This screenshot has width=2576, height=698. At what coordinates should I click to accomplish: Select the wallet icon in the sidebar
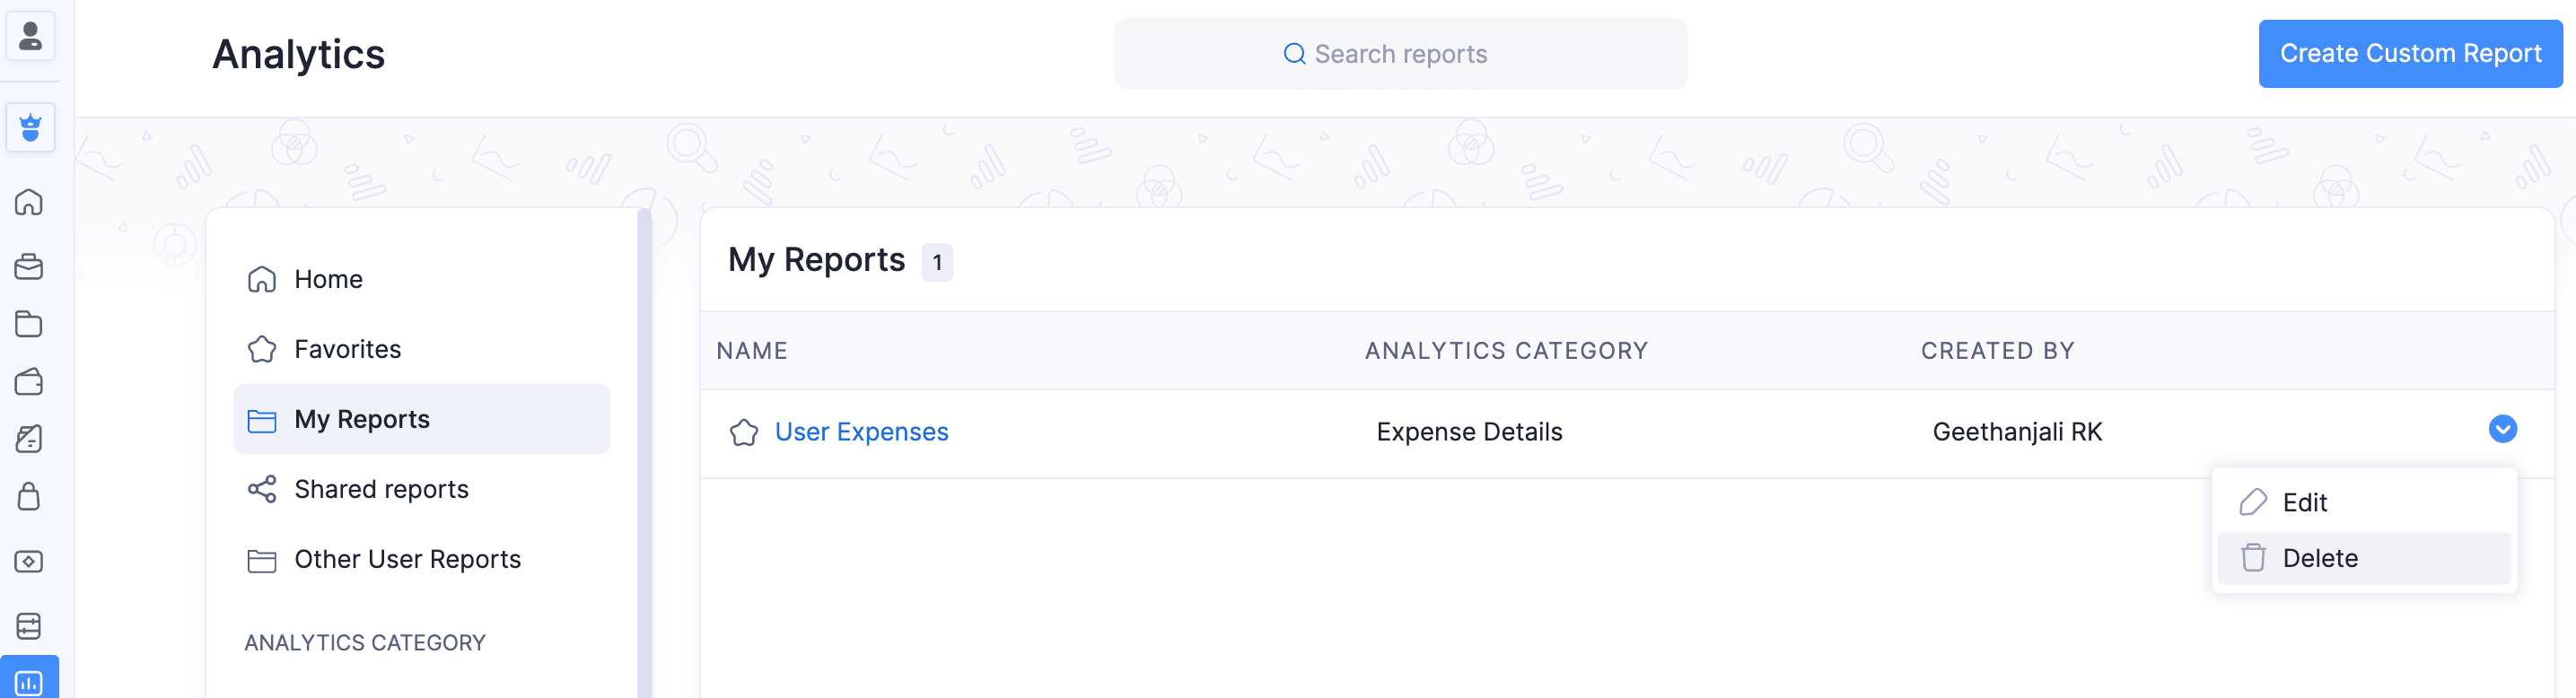tap(30, 382)
